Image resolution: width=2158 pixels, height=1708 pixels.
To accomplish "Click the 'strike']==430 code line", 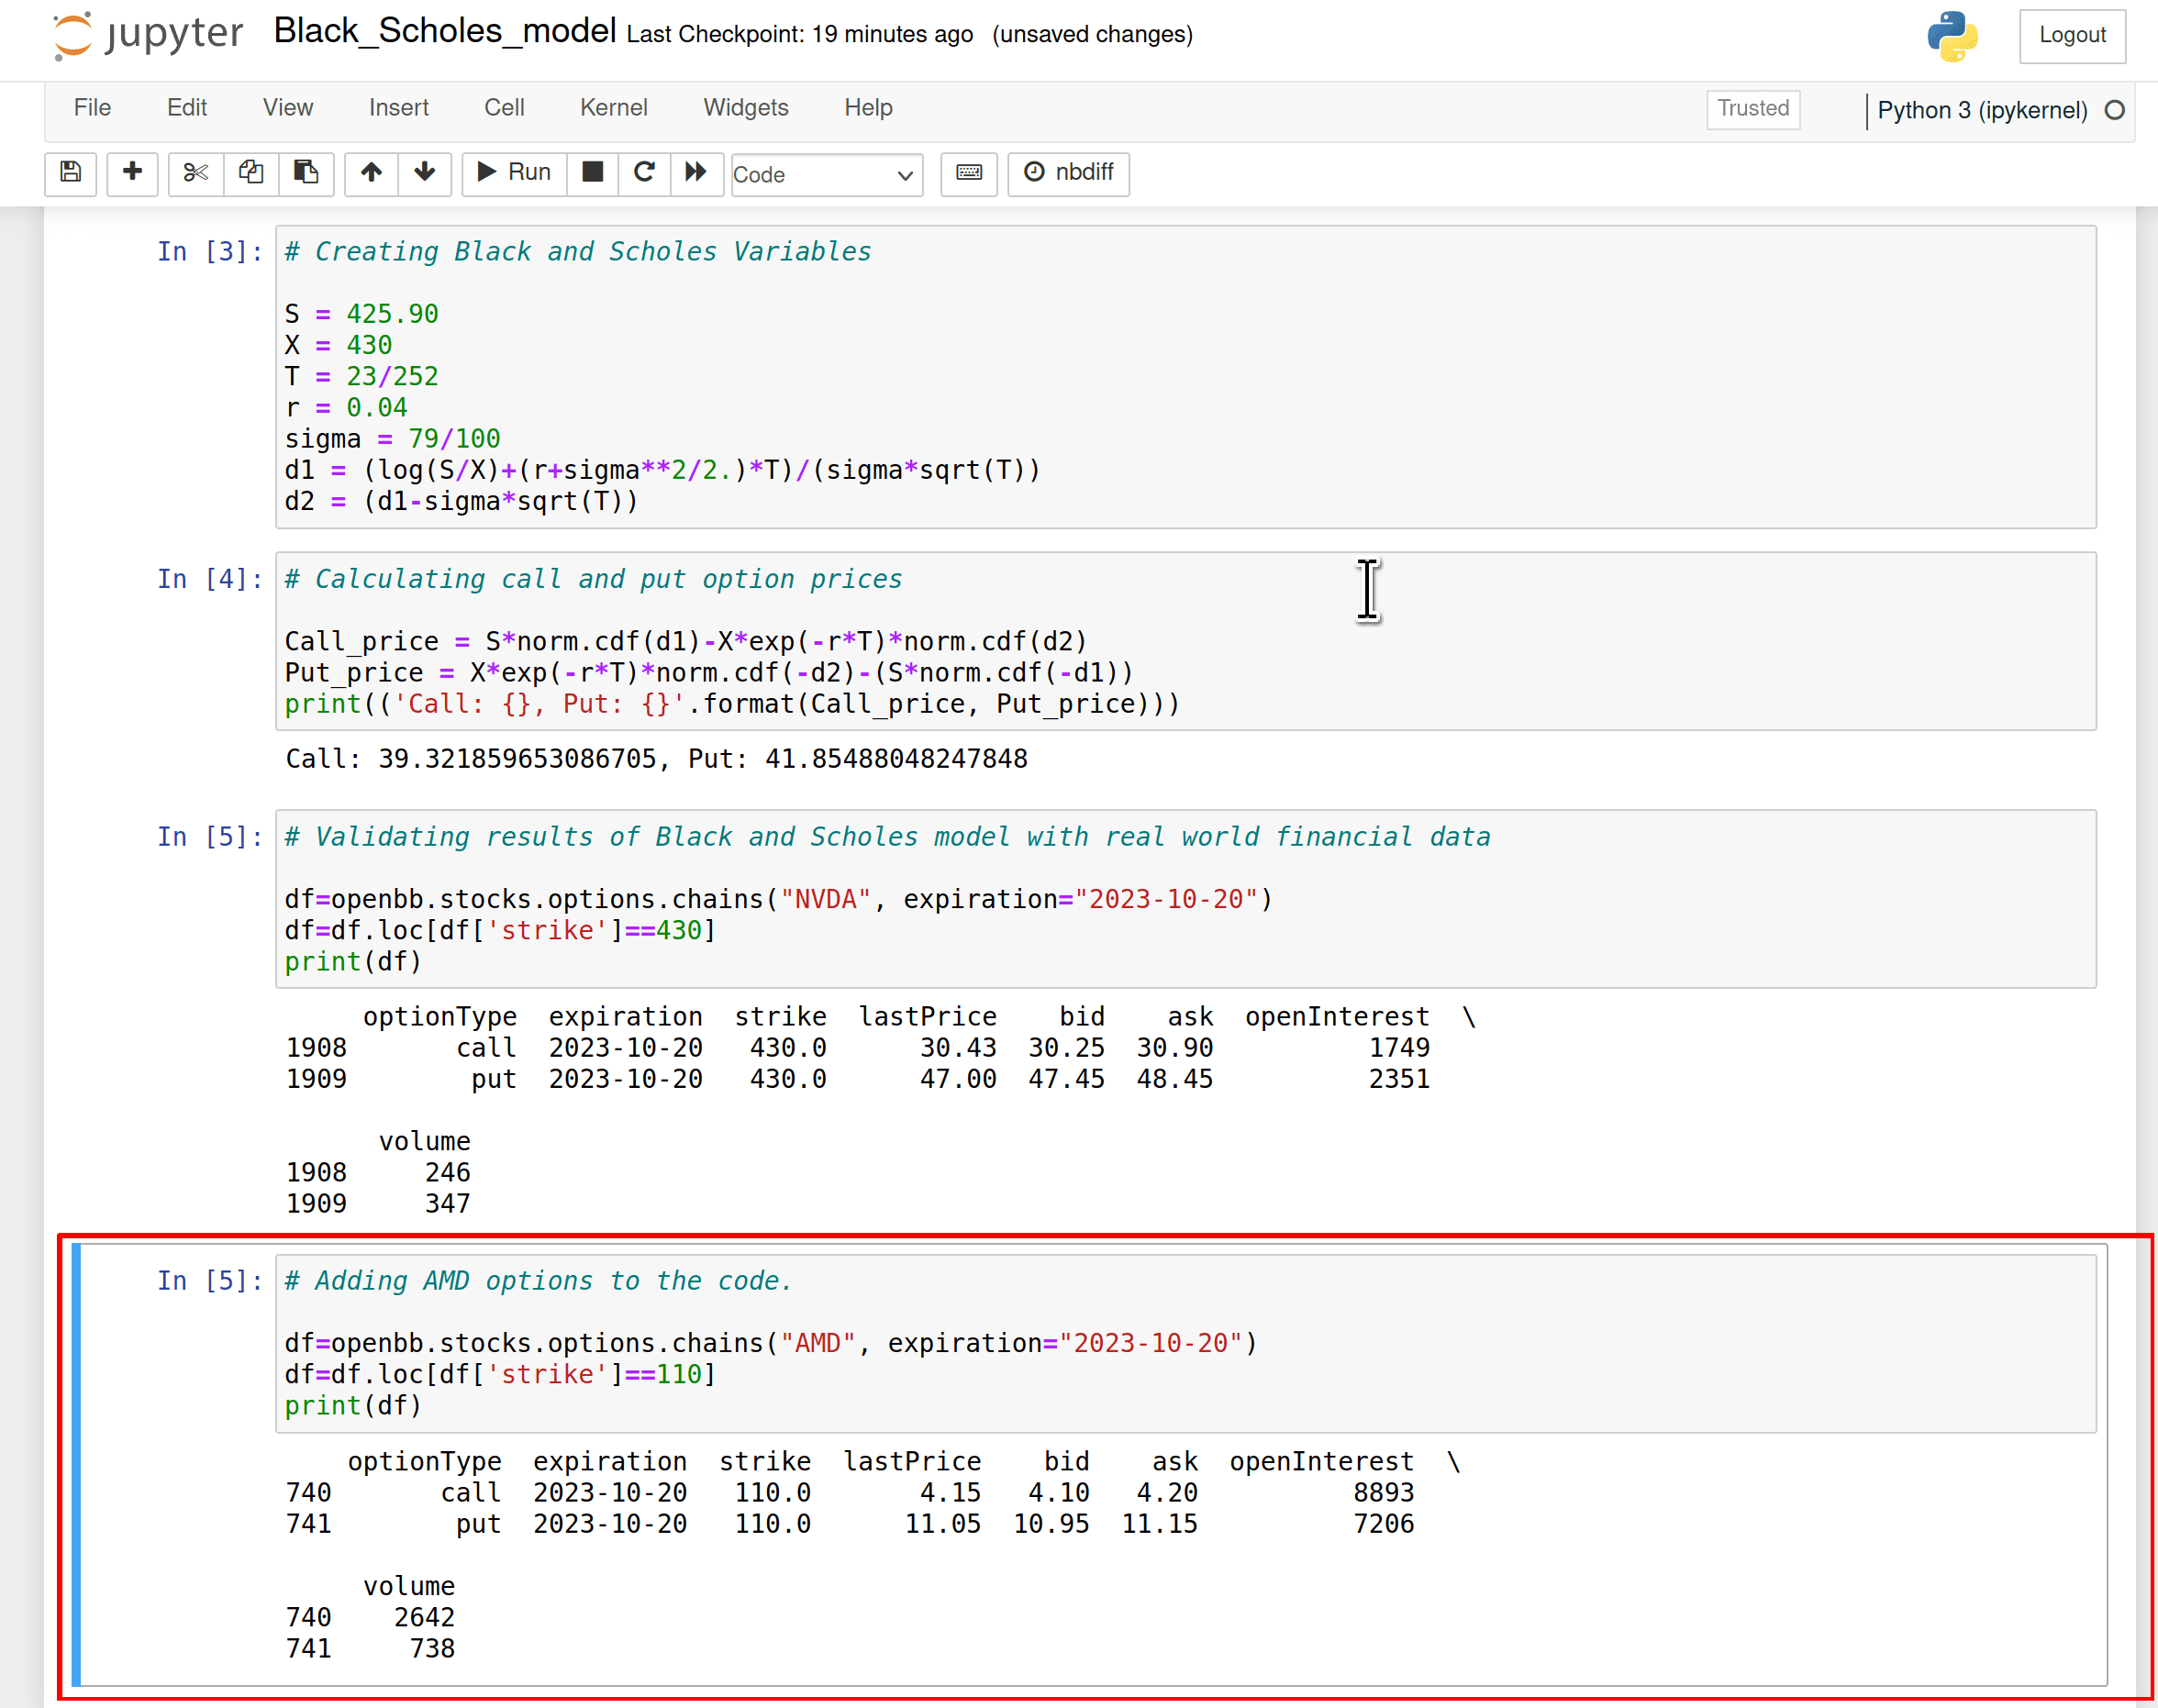I will click(x=501, y=931).
